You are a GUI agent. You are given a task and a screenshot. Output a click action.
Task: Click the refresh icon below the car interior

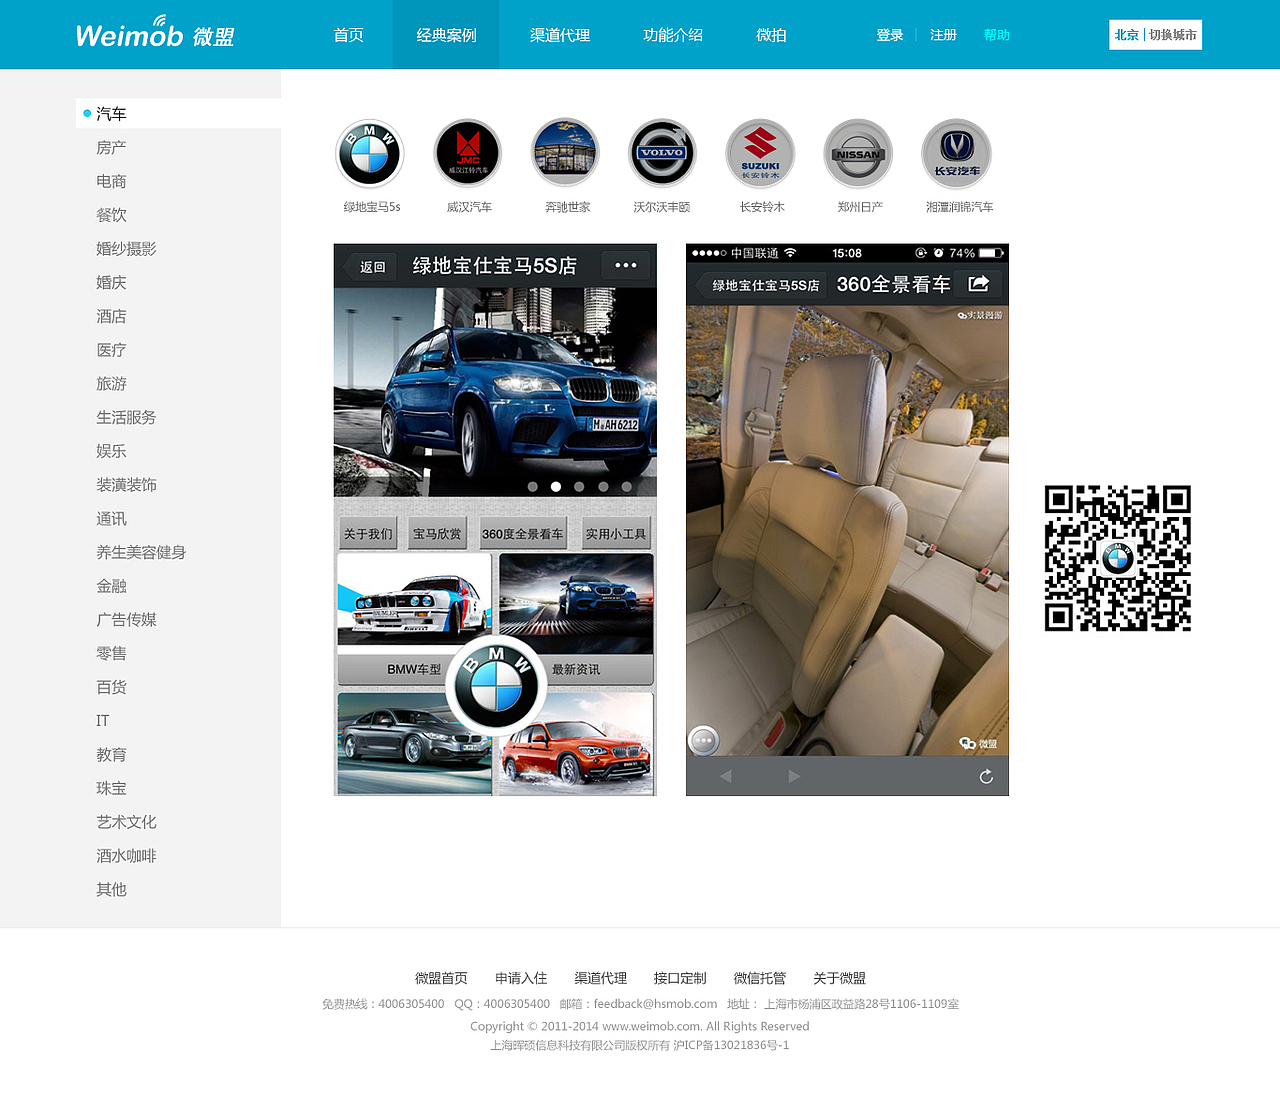tap(986, 776)
